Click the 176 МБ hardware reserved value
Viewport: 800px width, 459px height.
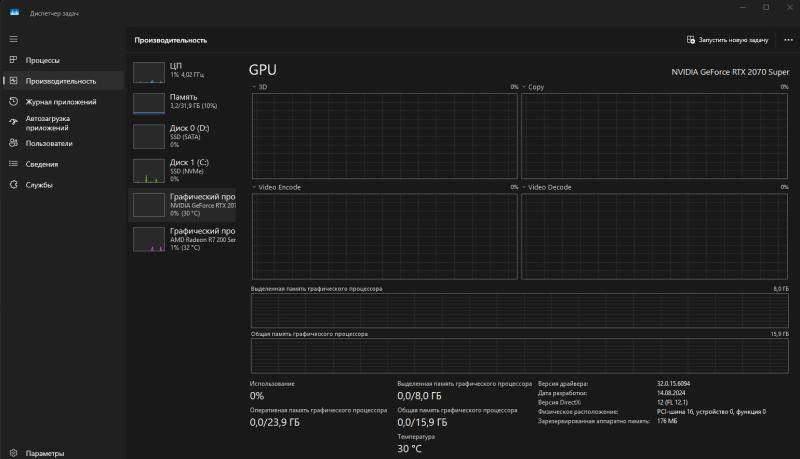(x=667, y=421)
